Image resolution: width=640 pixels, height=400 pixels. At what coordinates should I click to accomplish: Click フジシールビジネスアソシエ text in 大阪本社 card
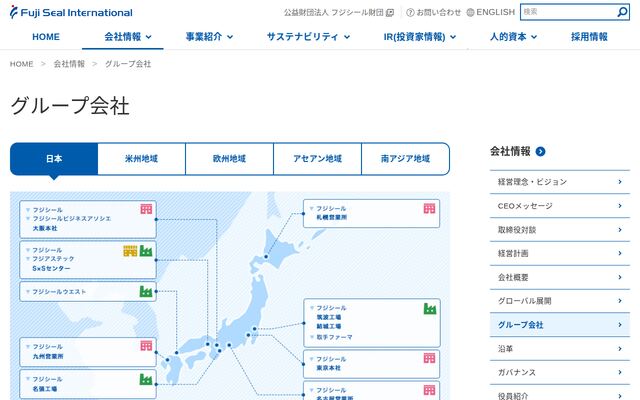click(x=72, y=219)
